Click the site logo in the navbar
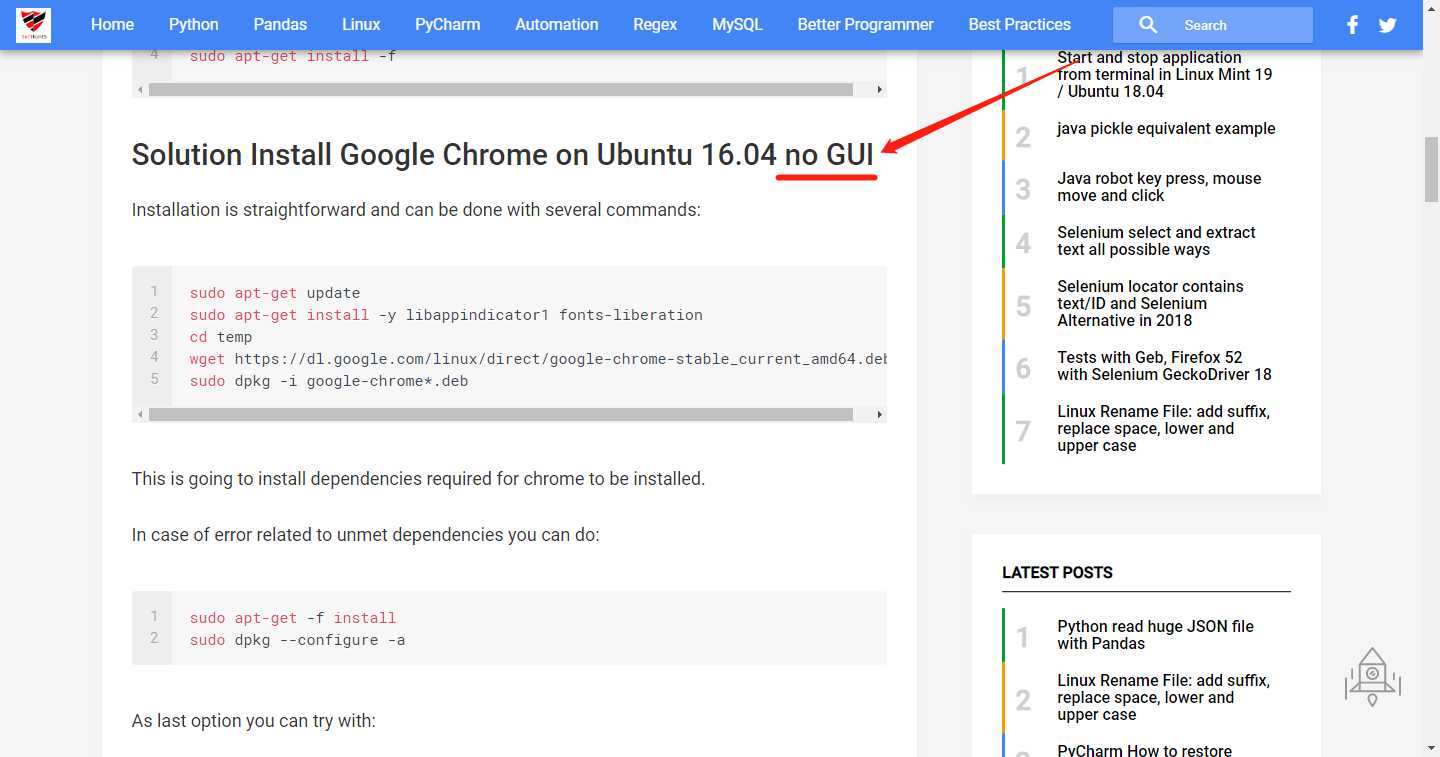 pyautogui.click(x=33, y=25)
